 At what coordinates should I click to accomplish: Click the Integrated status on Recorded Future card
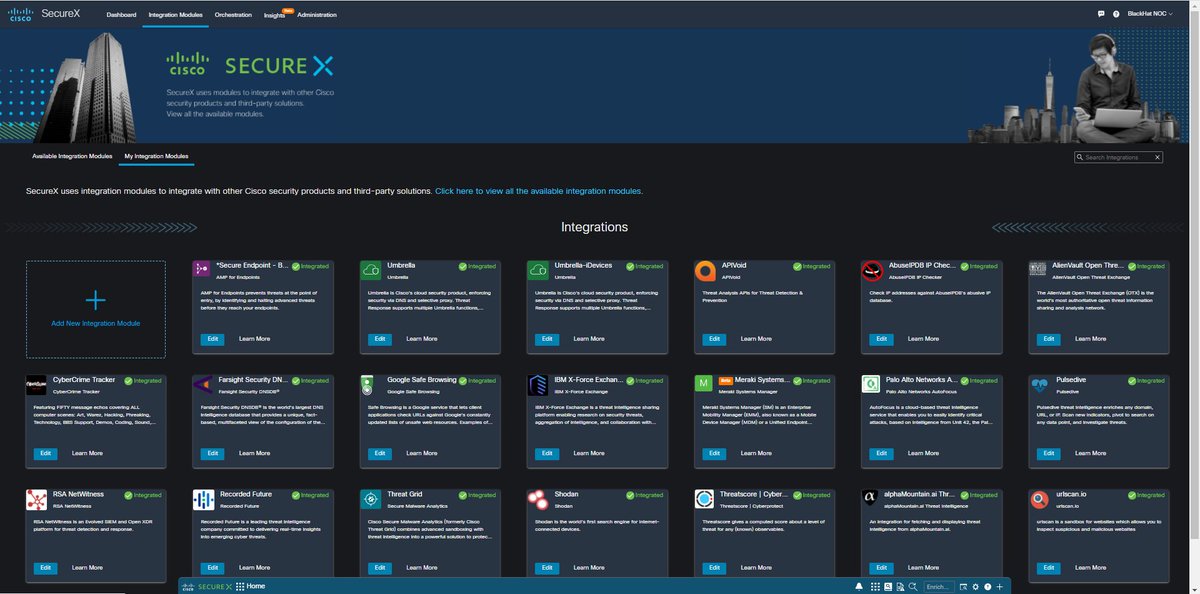pos(311,495)
